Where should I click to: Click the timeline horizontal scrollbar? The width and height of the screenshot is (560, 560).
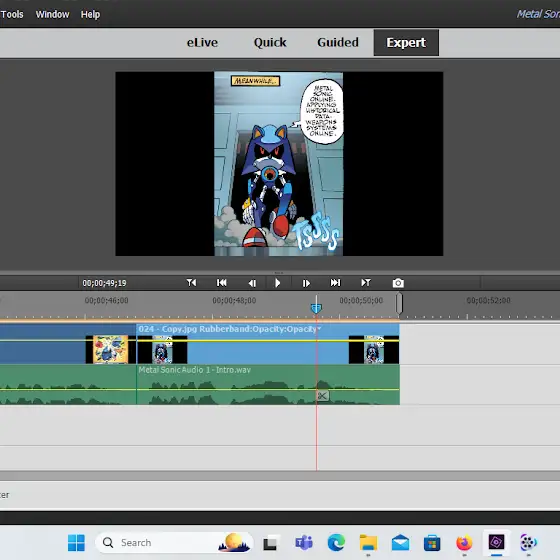click(x=280, y=476)
